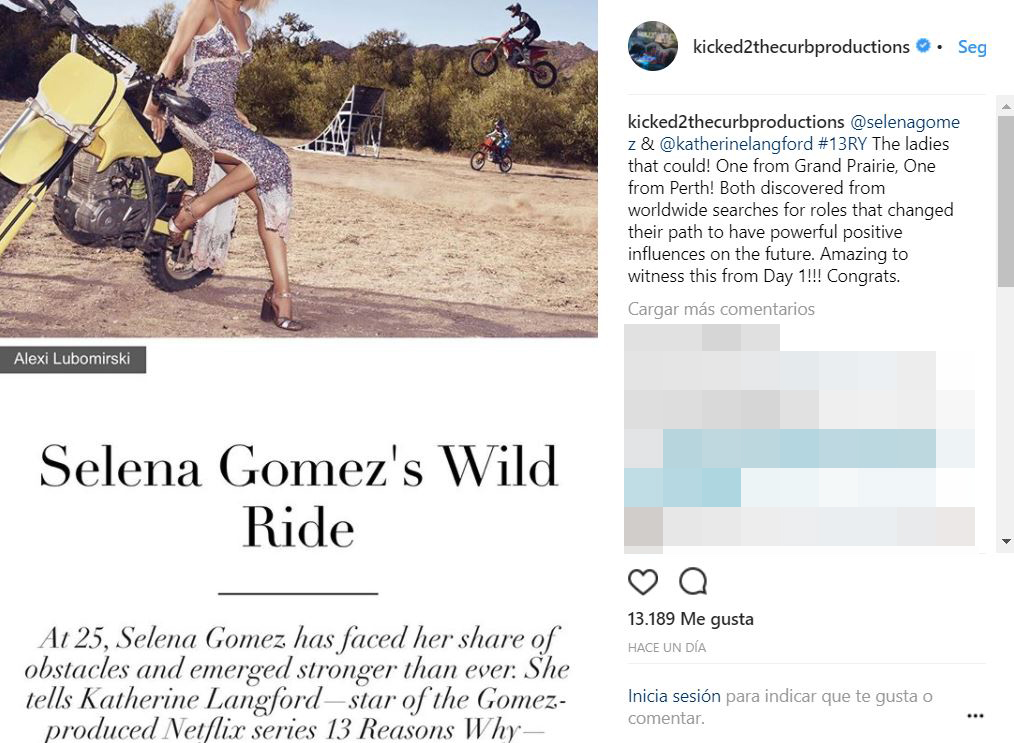Follow the account via the Seg link
Viewport: 1014px width, 743px height.
(x=971, y=47)
